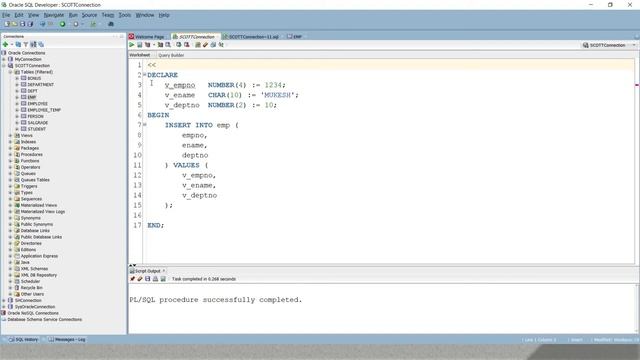The width and height of the screenshot is (640, 360).
Task: Select the SALGRADE table
Action: pos(38,122)
